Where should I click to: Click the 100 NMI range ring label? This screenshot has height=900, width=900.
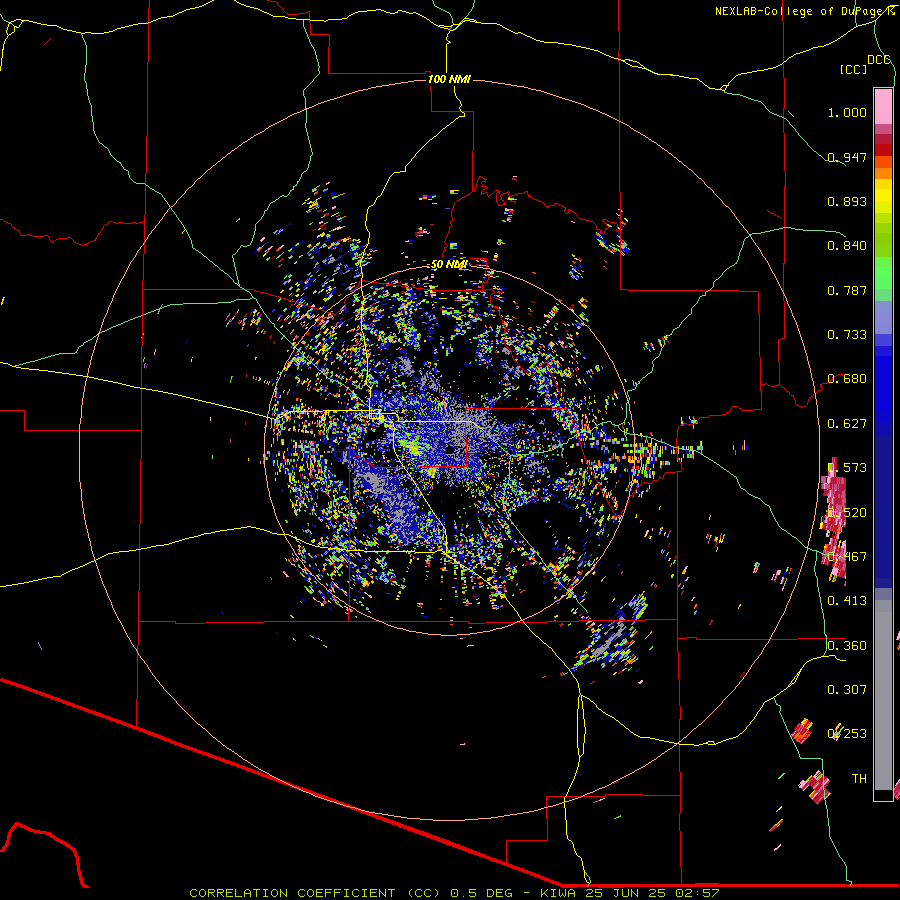[449, 79]
